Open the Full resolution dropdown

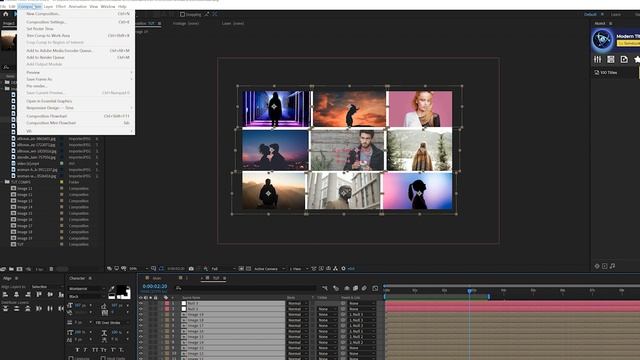coord(223,269)
